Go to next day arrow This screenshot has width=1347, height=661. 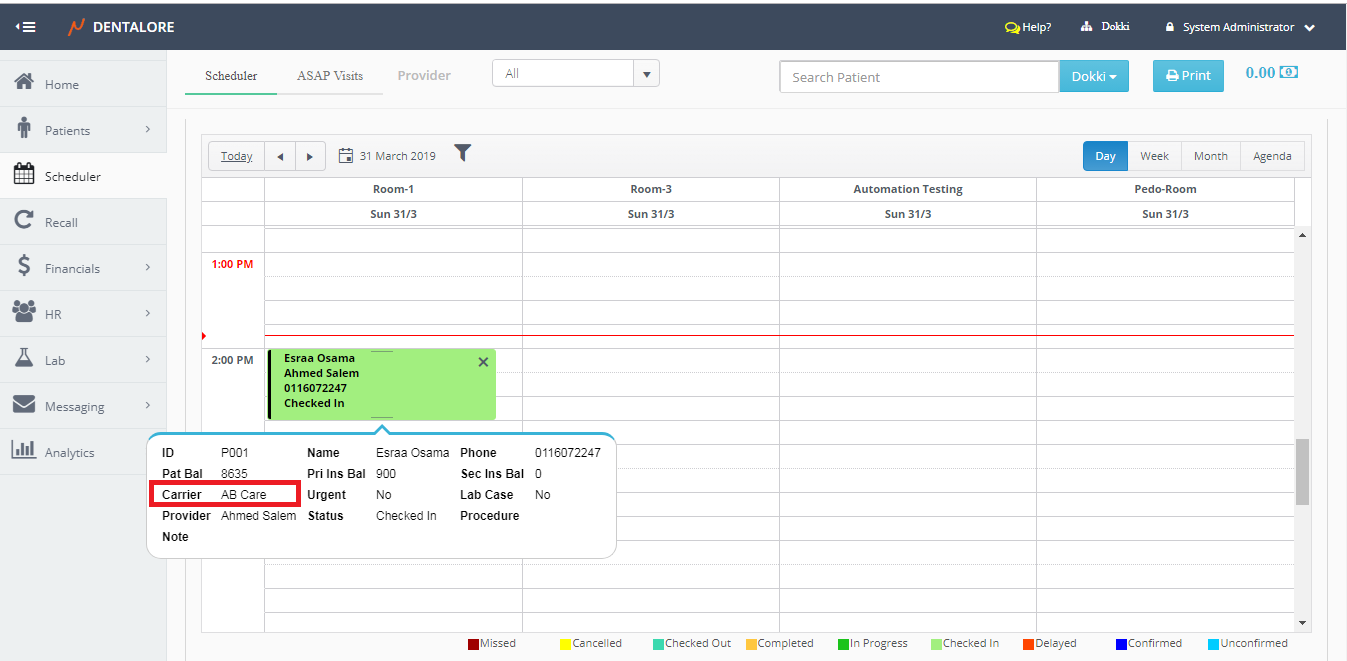click(310, 157)
